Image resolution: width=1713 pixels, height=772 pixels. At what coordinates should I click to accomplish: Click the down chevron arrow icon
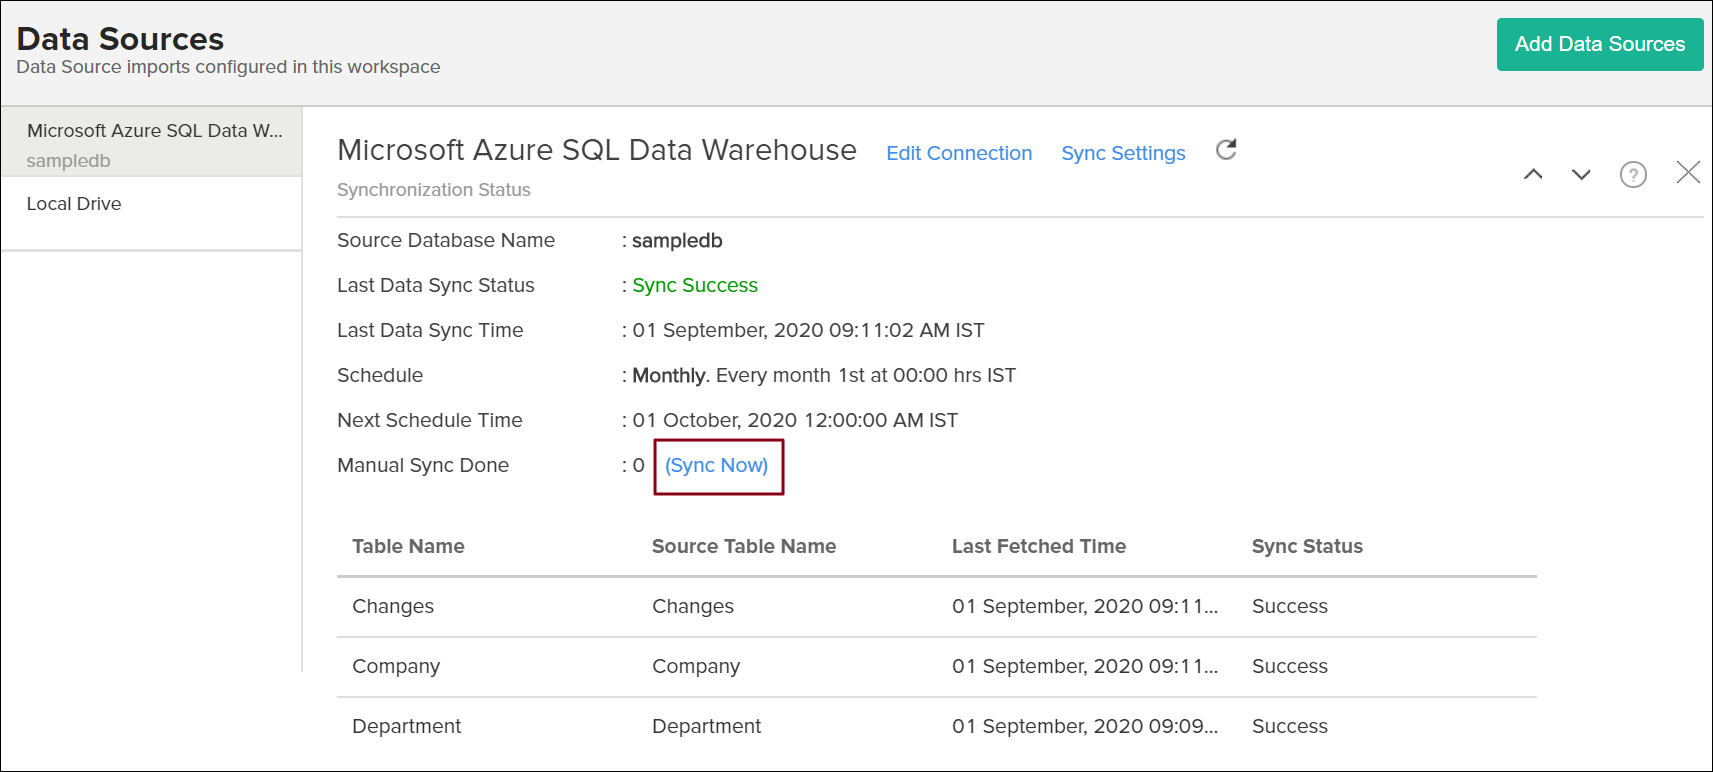point(1580,174)
